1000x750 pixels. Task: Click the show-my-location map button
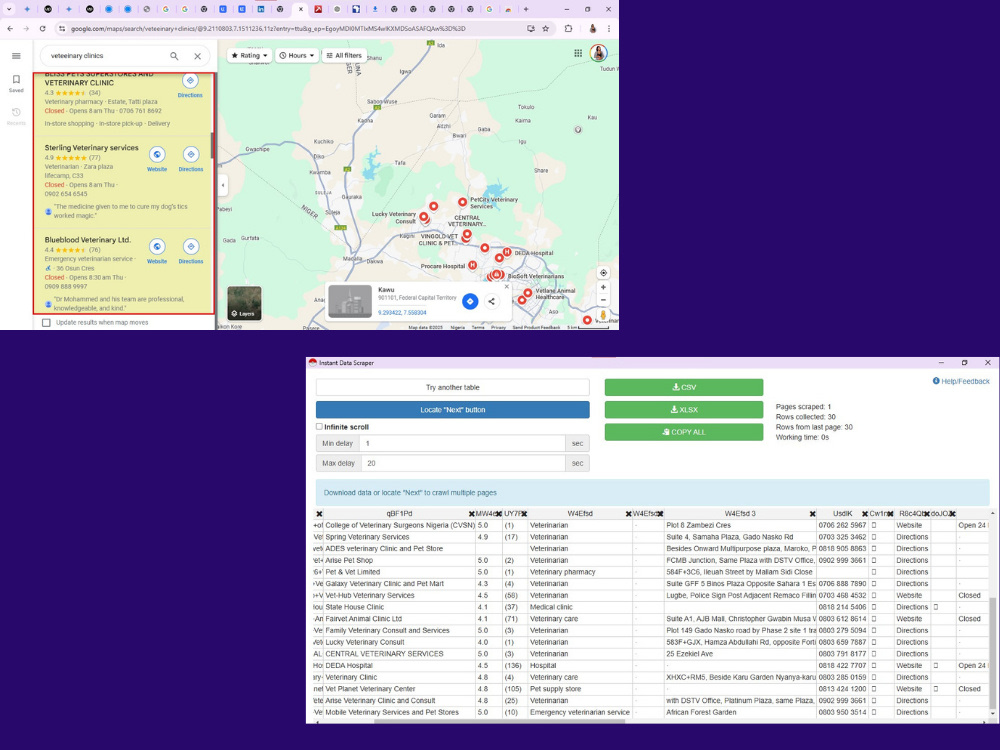[x=603, y=273]
